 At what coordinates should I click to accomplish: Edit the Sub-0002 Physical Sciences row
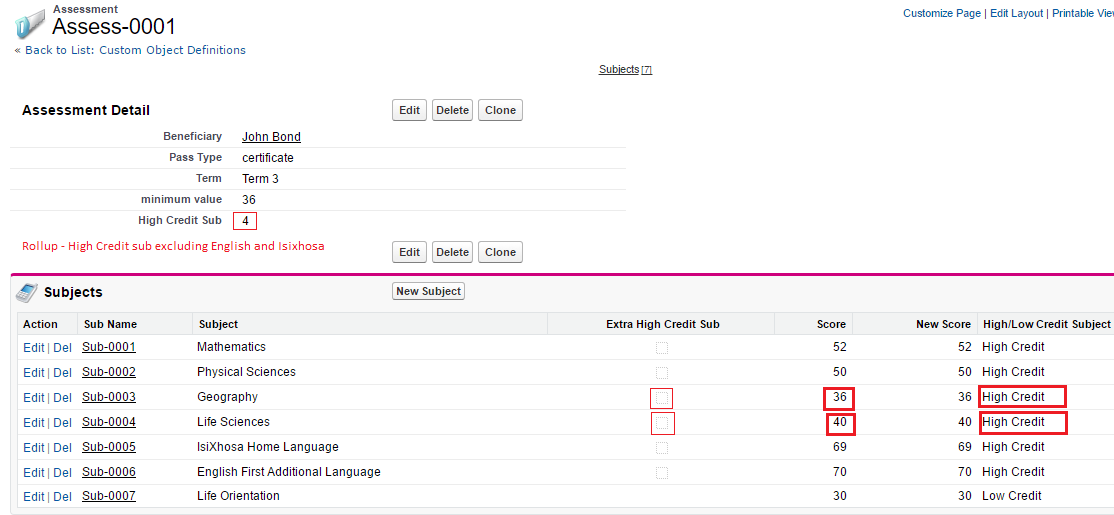33,373
